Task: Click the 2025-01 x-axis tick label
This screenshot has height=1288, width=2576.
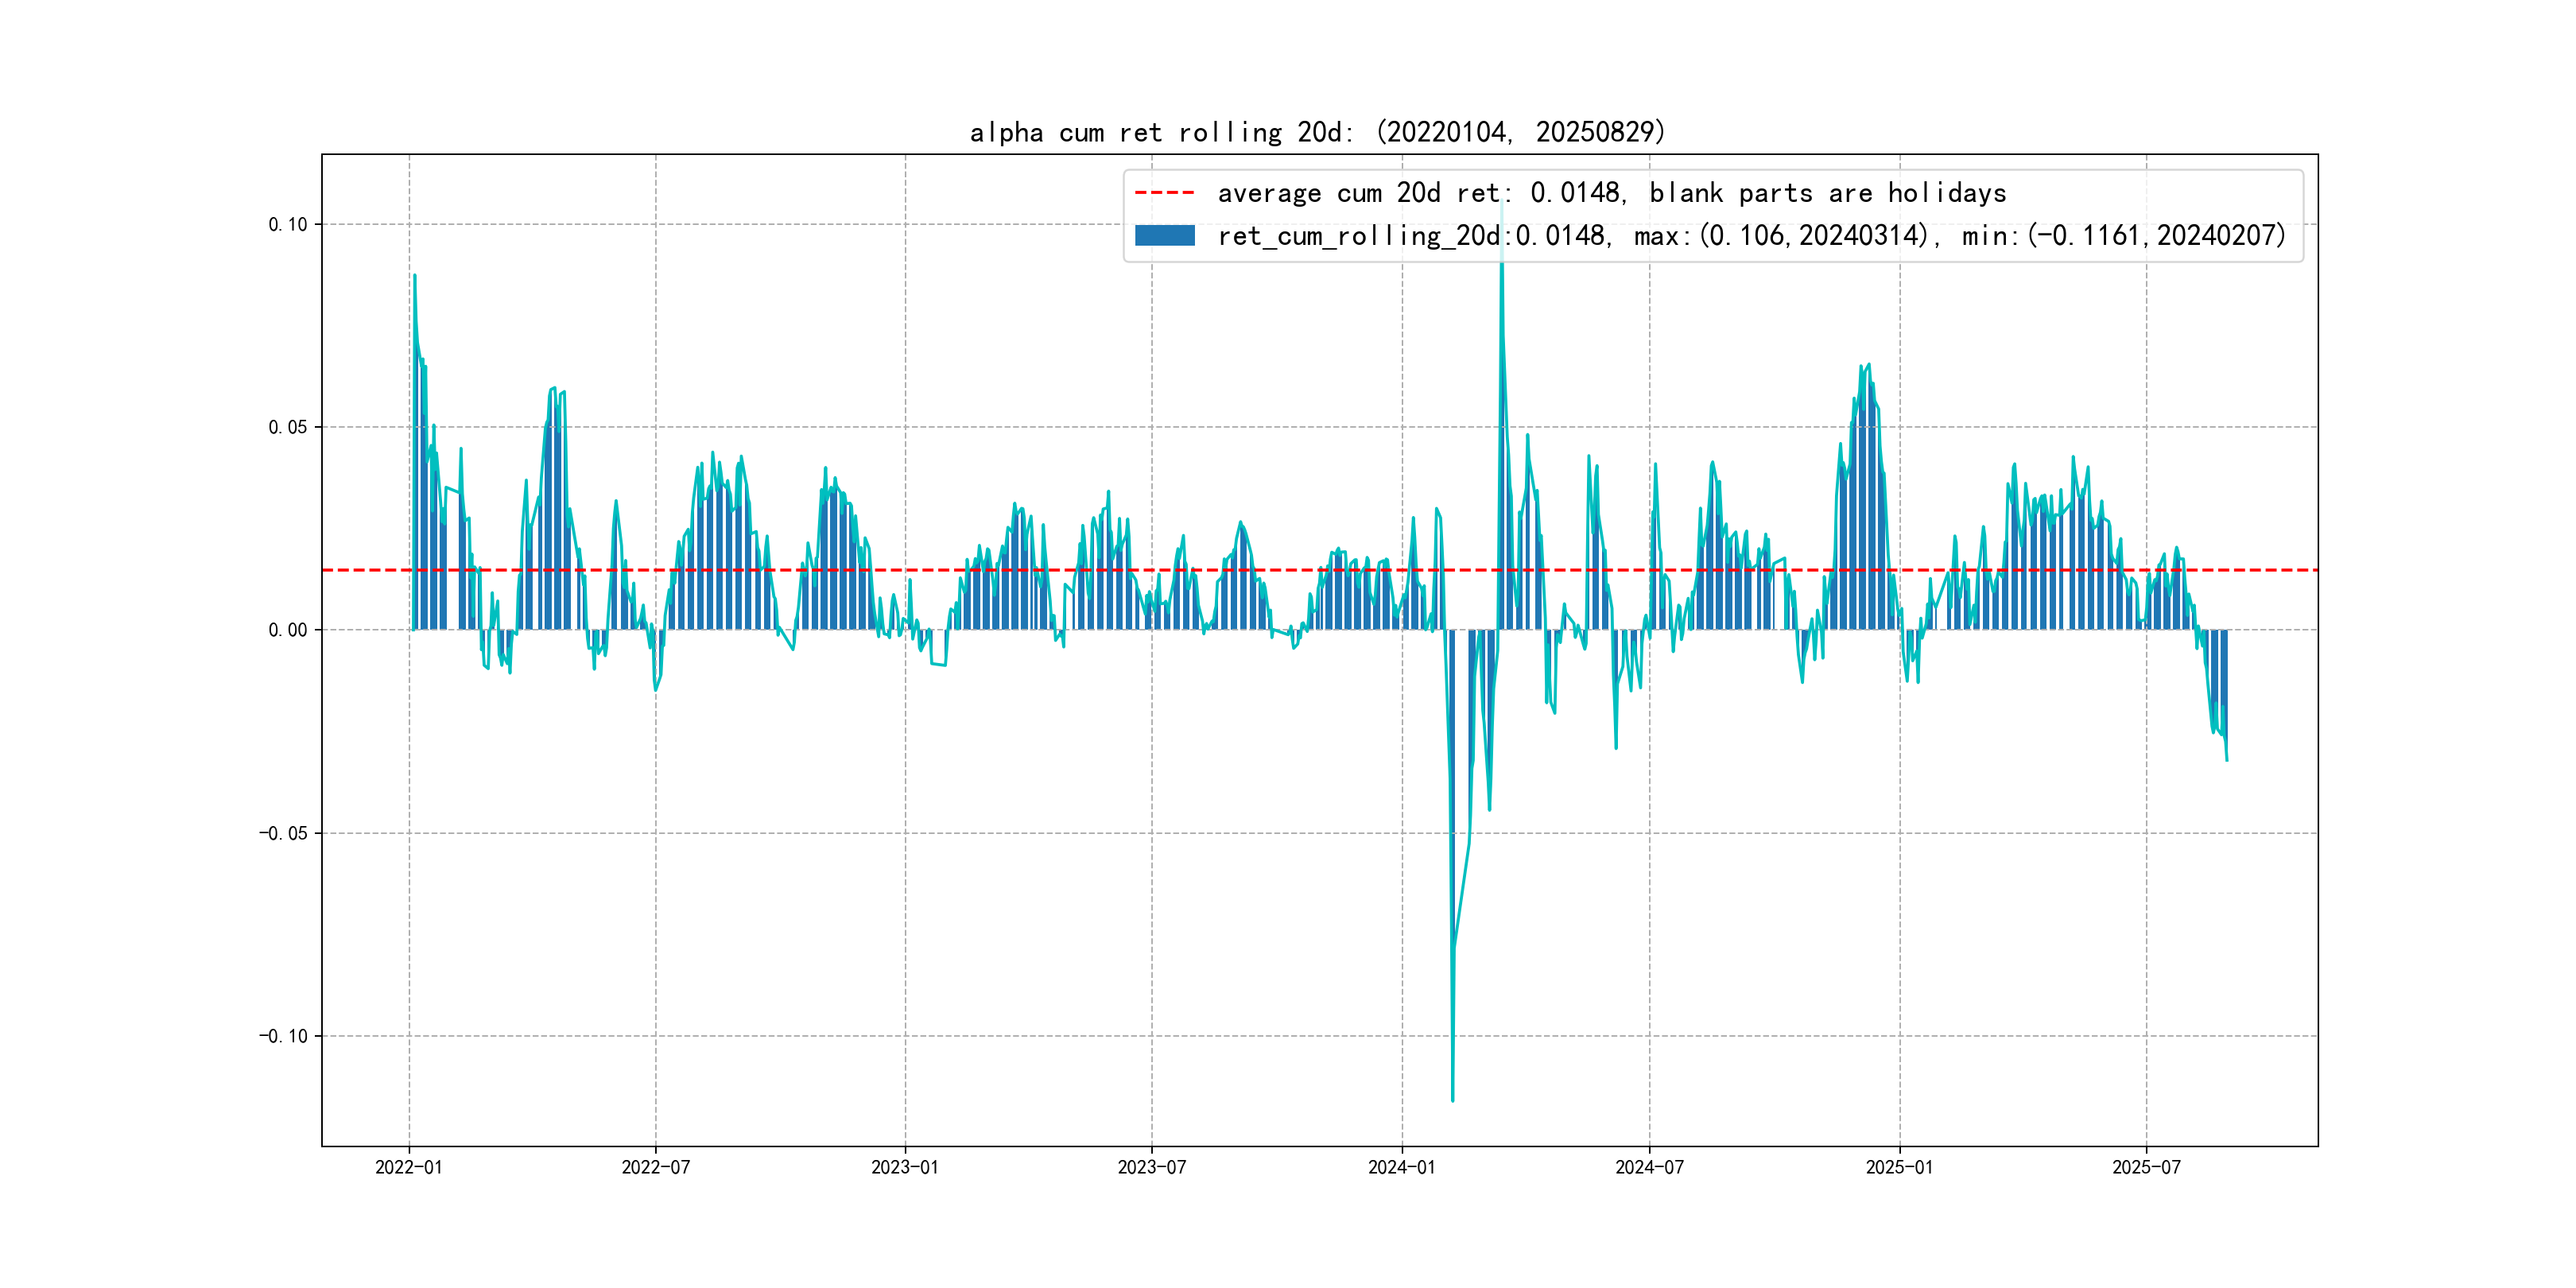Action: pyautogui.click(x=1899, y=1167)
